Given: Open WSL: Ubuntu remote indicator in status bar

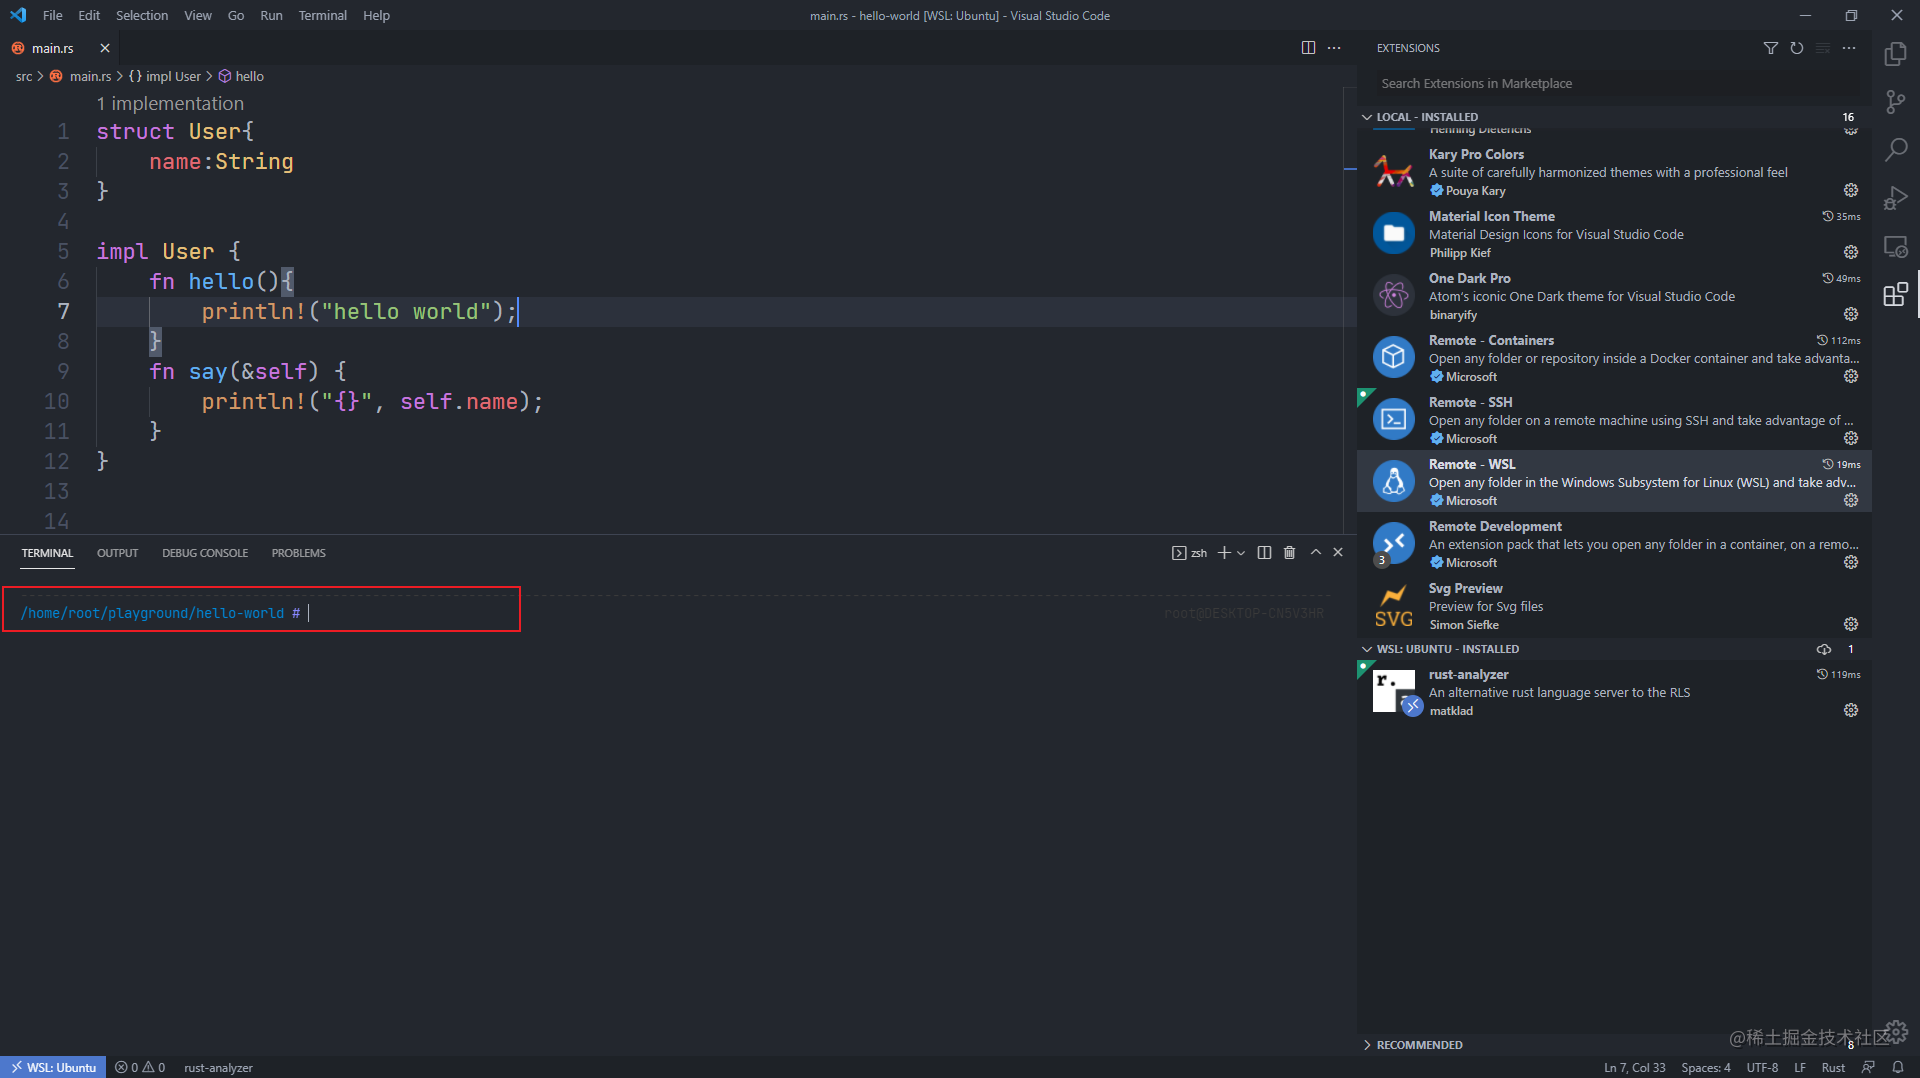Looking at the screenshot, I should (54, 1067).
